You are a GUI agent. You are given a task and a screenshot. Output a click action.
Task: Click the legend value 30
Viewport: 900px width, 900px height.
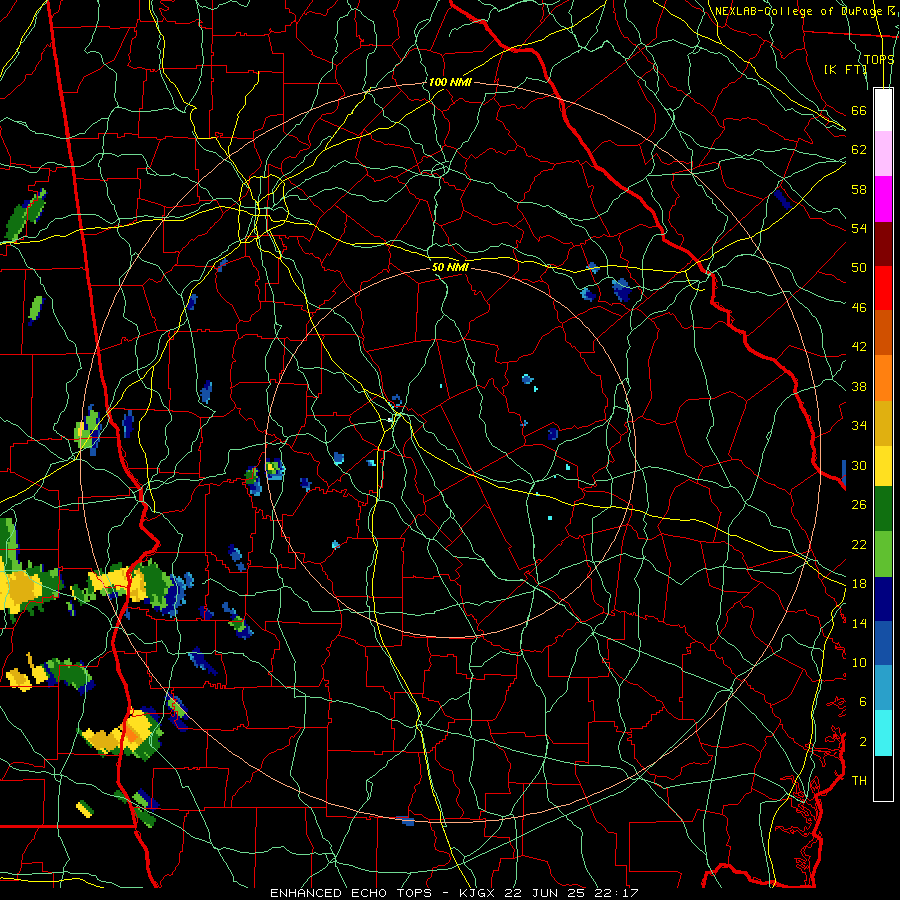(x=859, y=465)
